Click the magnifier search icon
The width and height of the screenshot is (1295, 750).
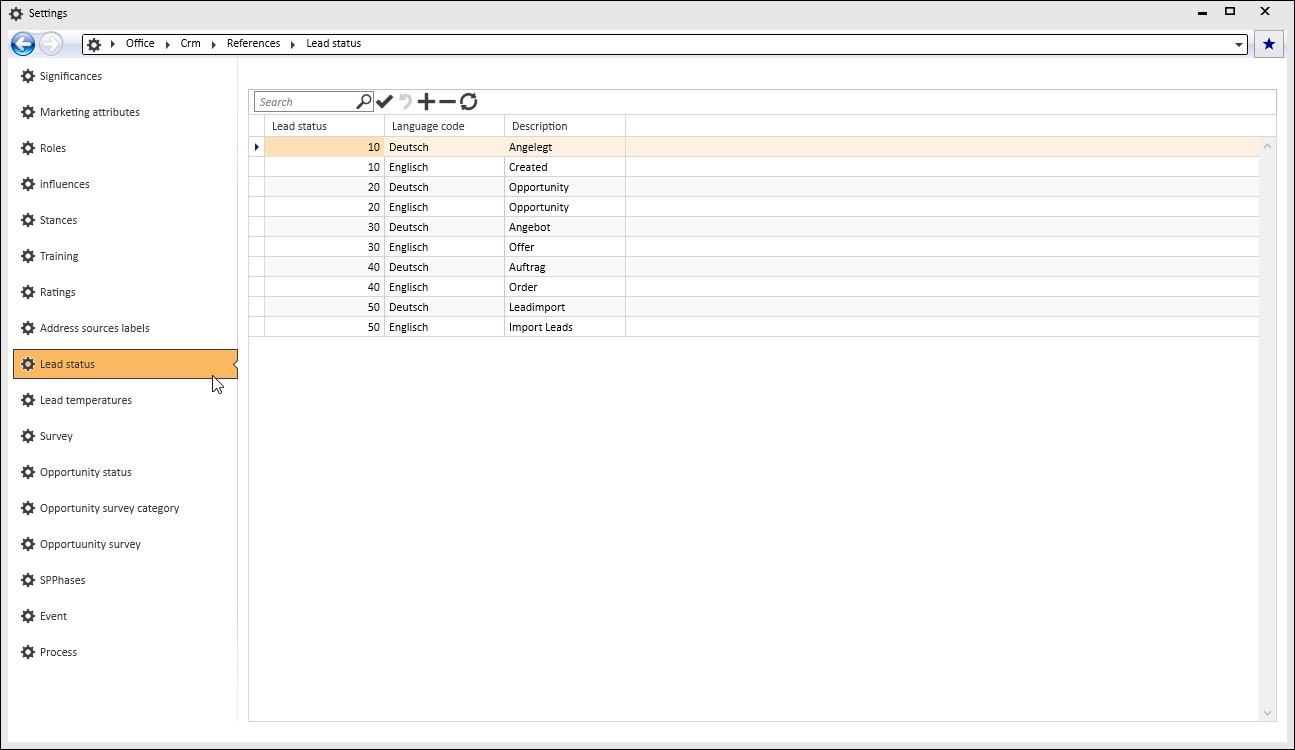point(364,101)
